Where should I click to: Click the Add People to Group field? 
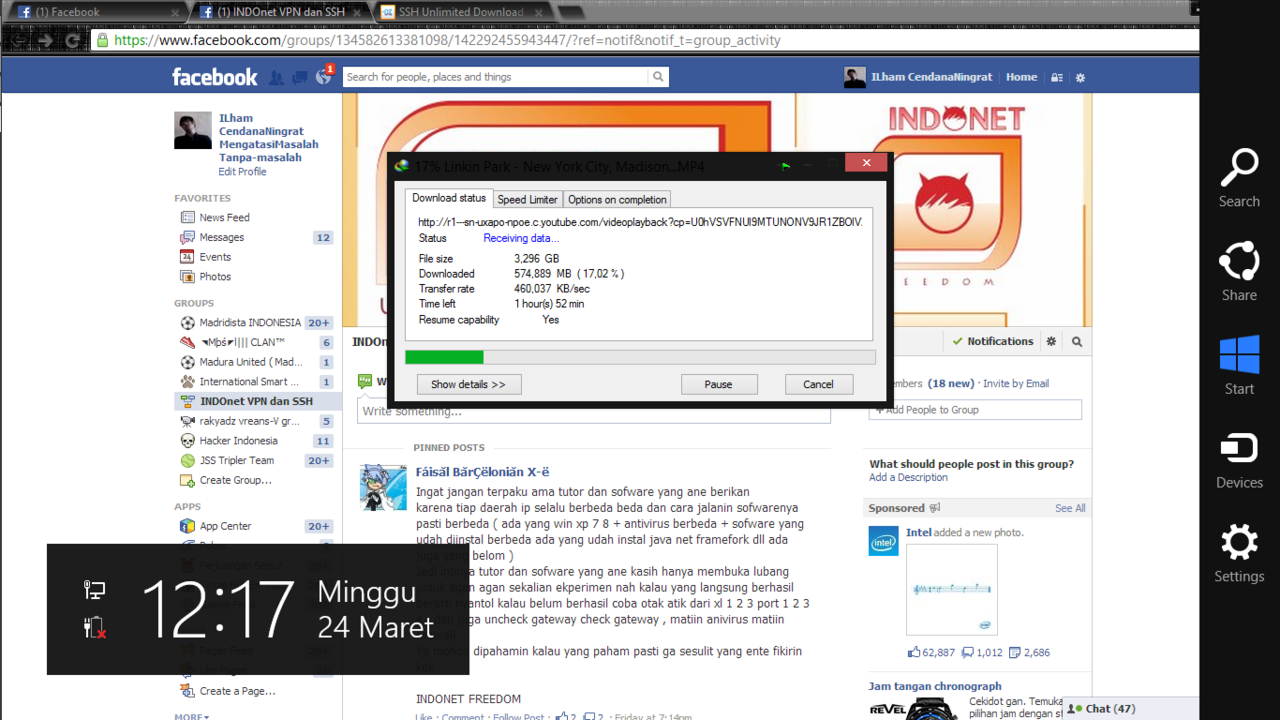point(975,410)
